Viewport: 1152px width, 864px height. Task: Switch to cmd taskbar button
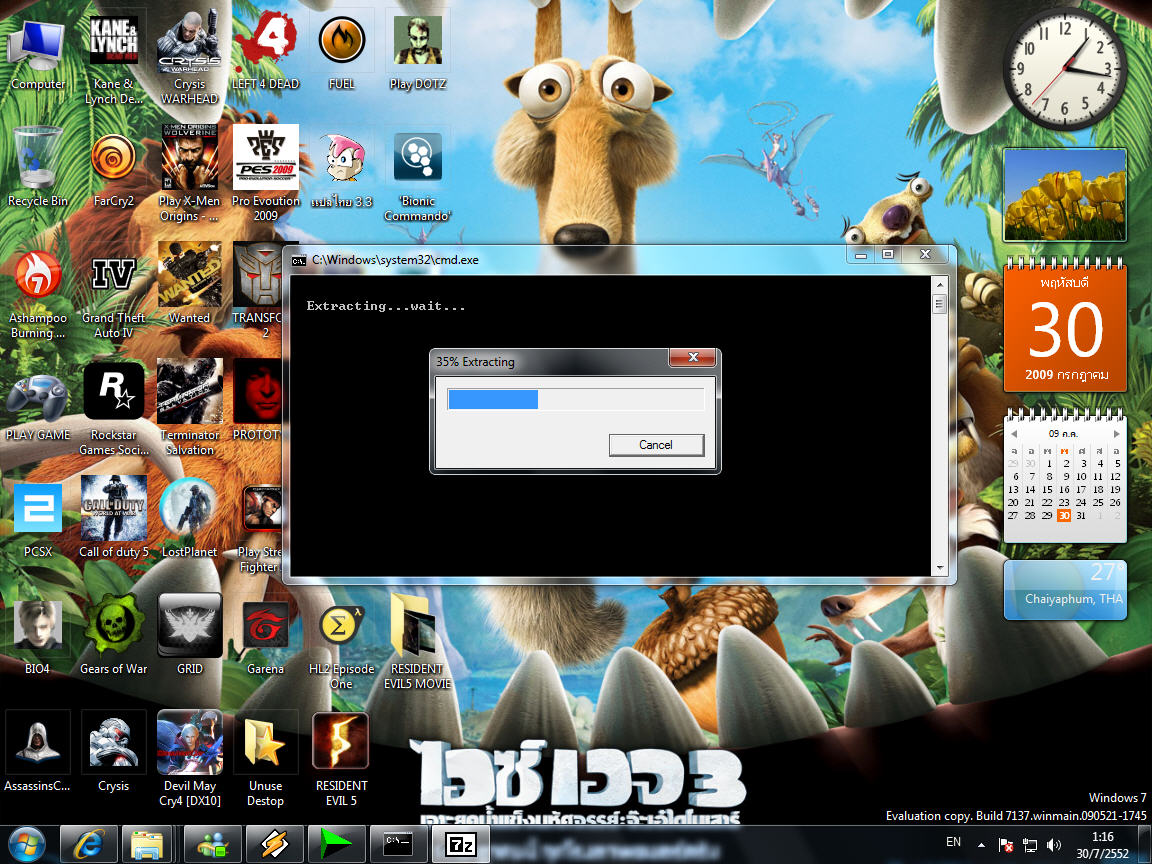pyautogui.click(x=397, y=844)
